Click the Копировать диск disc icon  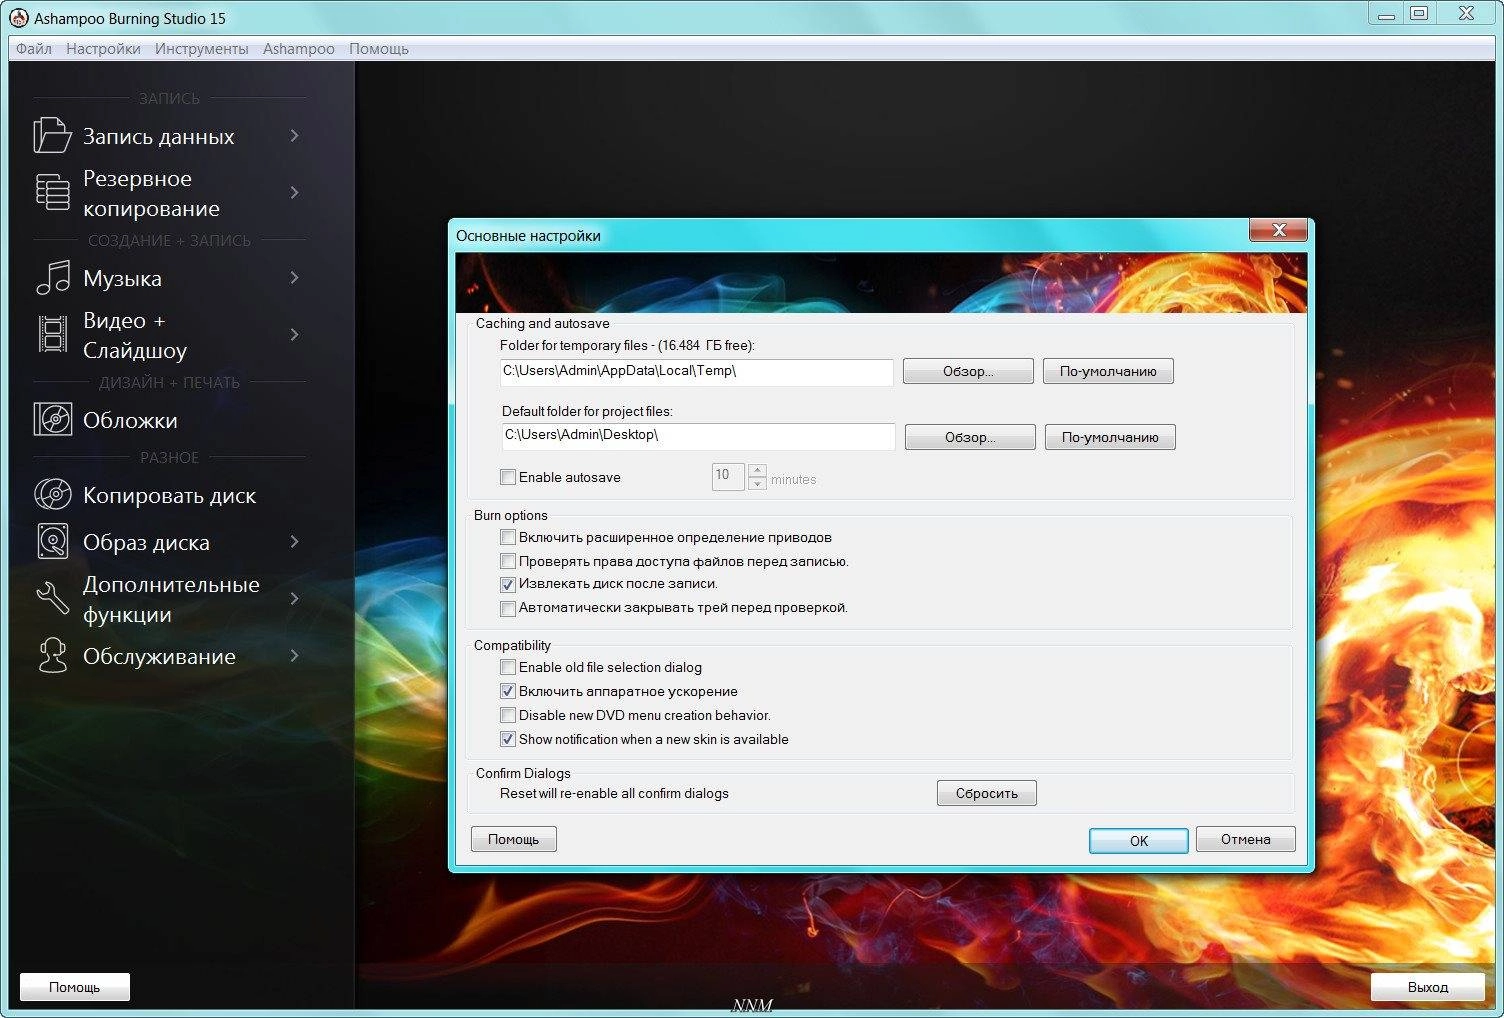(x=53, y=494)
